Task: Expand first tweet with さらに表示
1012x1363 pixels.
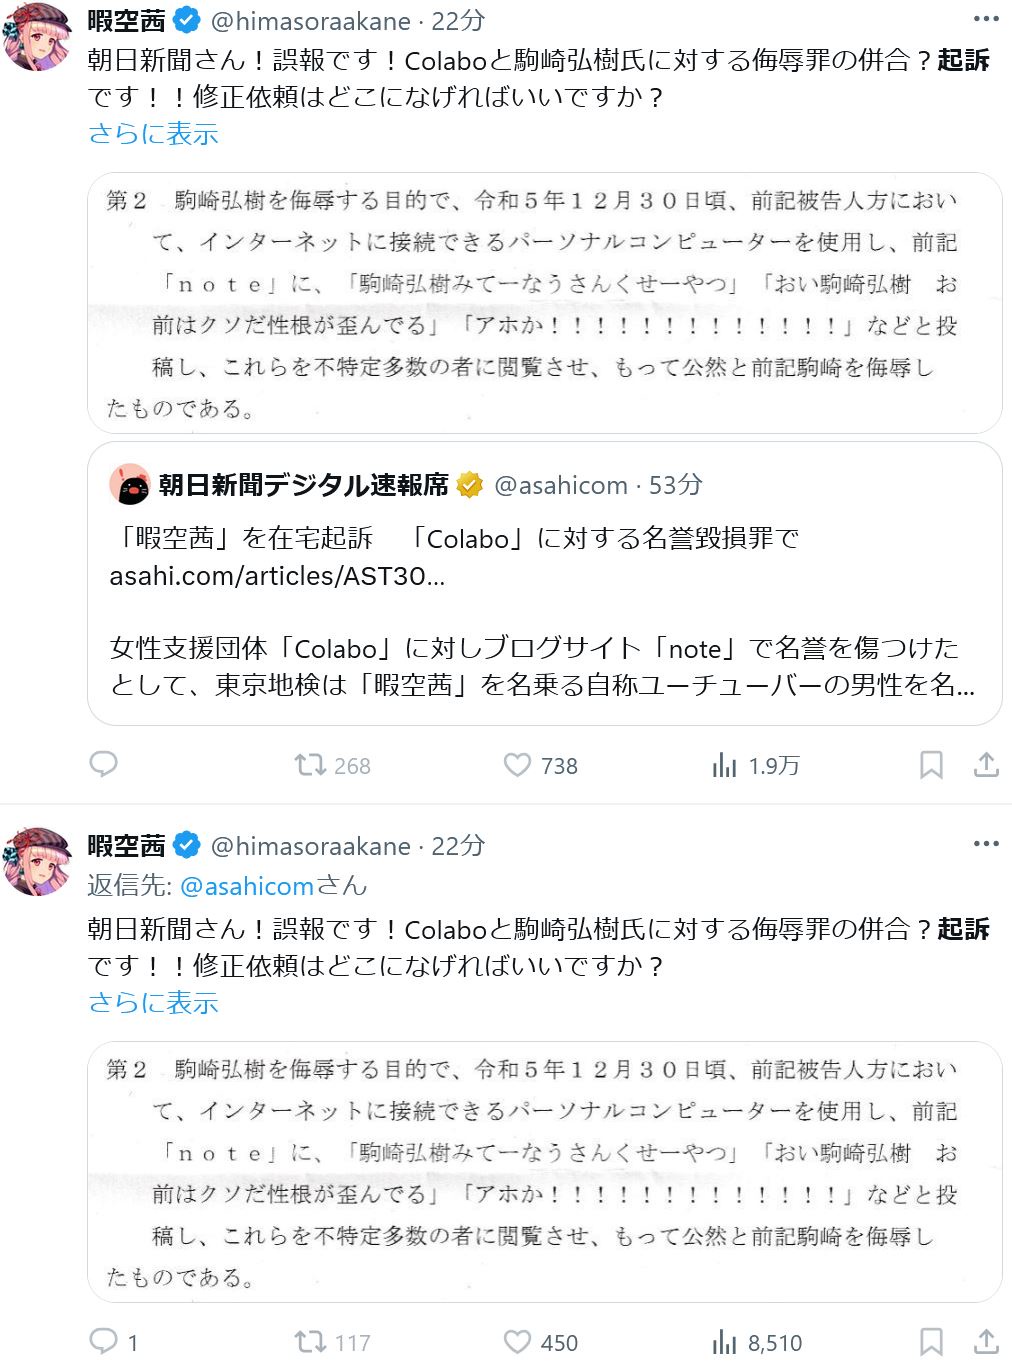Action: [x=153, y=134]
